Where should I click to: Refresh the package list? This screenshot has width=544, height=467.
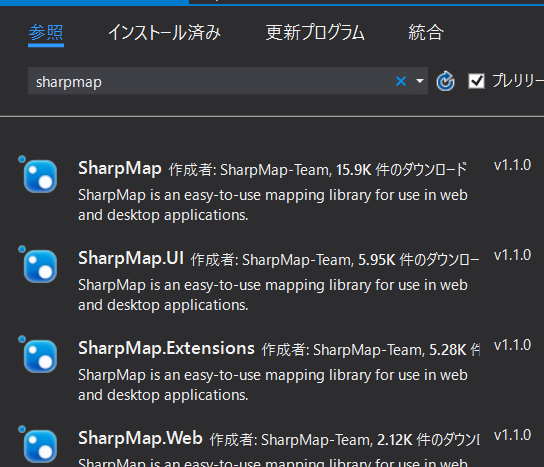click(x=445, y=81)
